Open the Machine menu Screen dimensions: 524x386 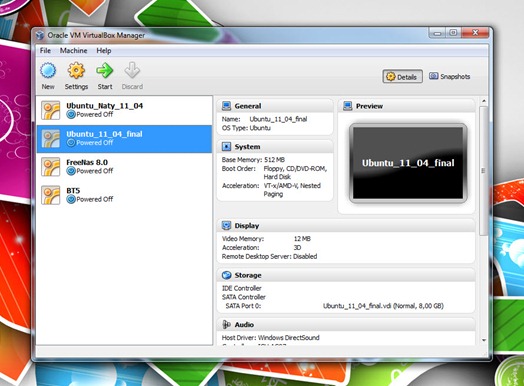(74, 50)
